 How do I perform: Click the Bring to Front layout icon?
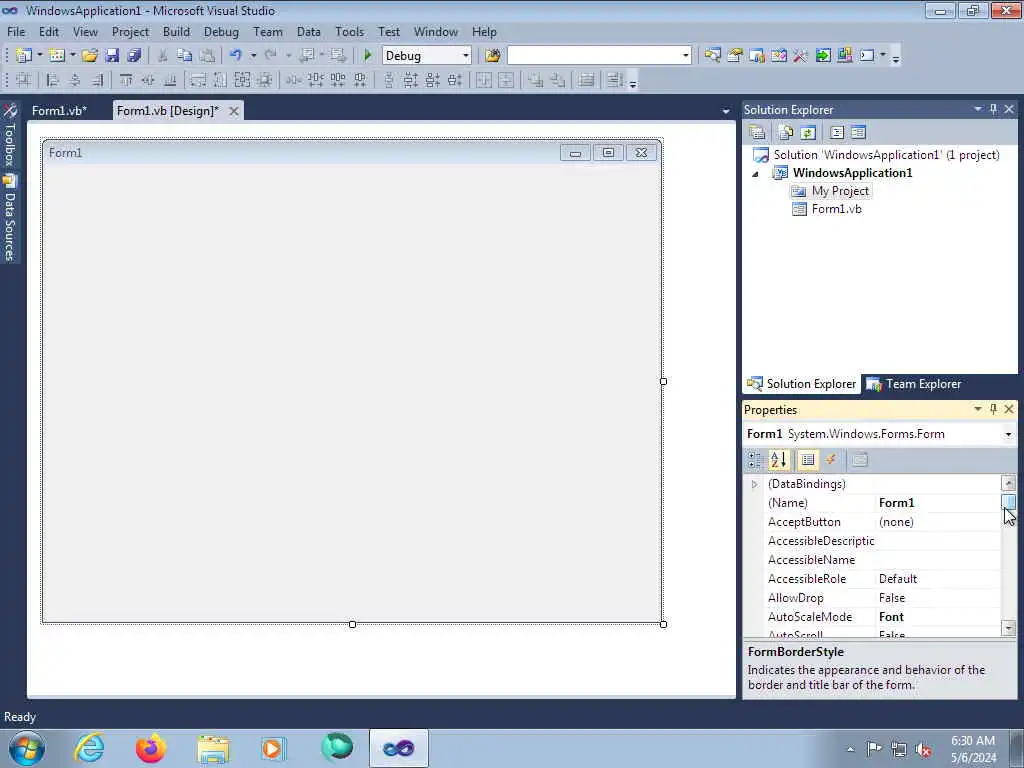tap(536, 80)
